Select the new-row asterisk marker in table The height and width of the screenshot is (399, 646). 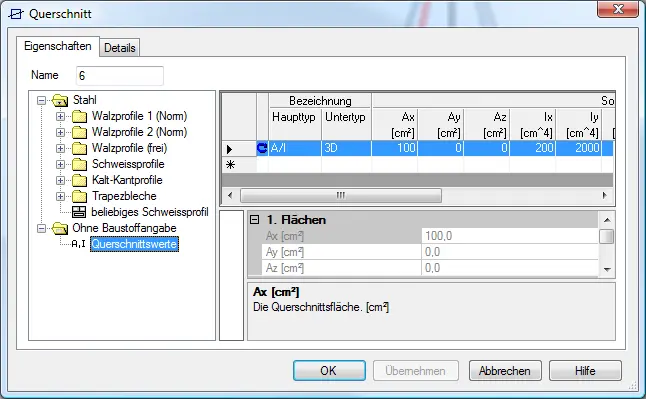click(x=230, y=165)
